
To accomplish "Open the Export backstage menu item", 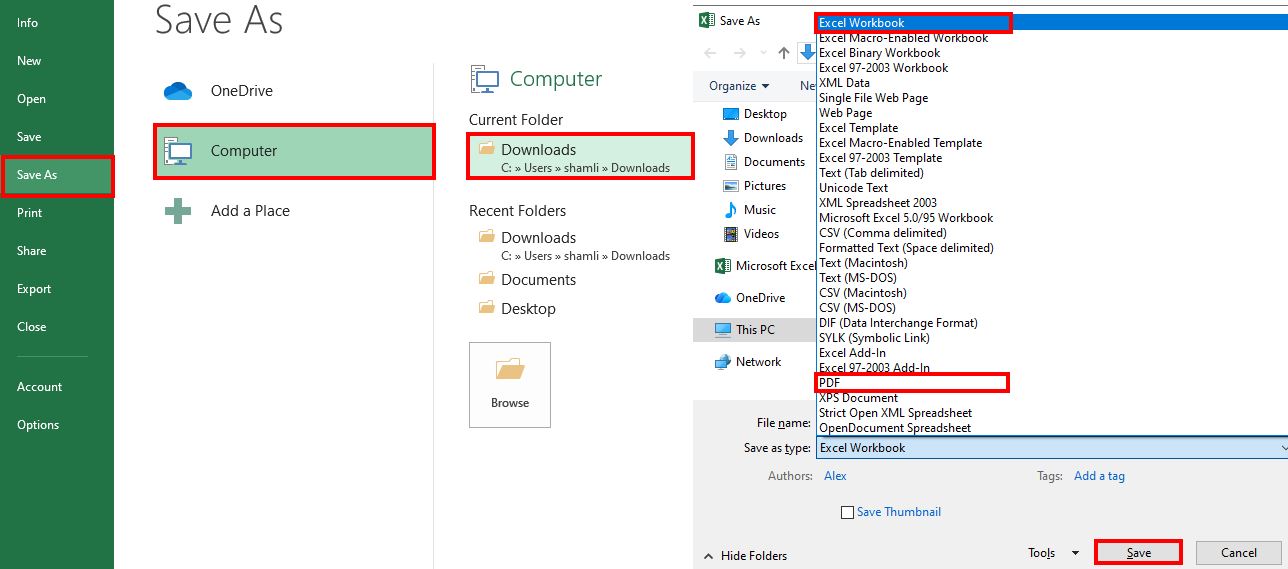I will (x=34, y=289).
